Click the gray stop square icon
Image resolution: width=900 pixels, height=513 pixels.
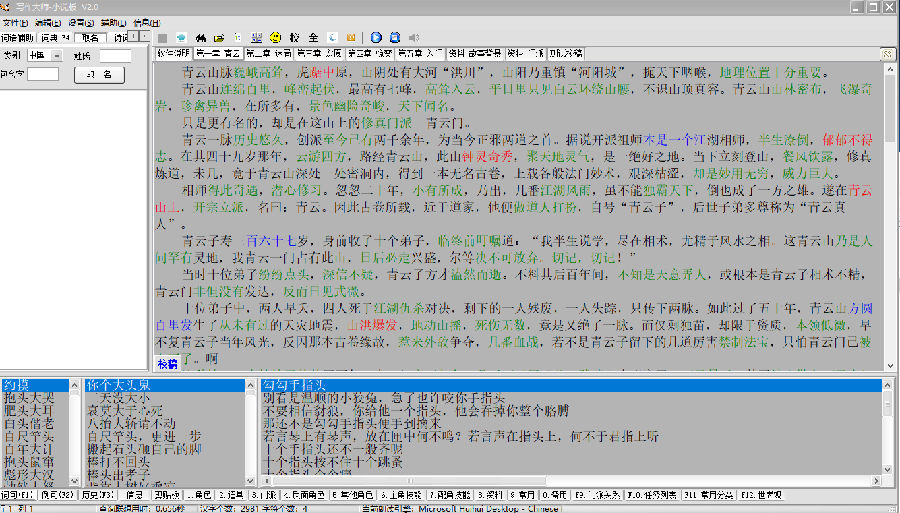(x=162, y=38)
